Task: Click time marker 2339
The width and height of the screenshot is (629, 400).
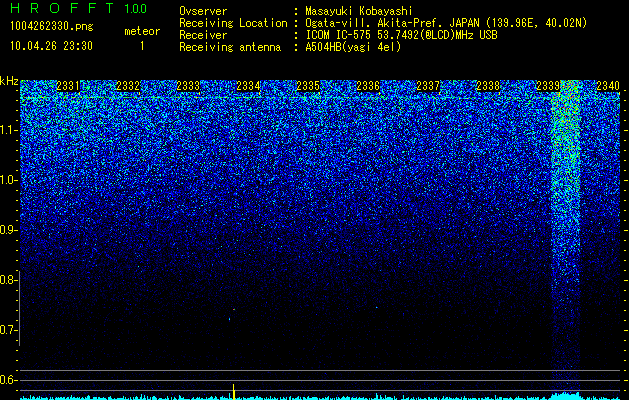Action: tap(548, 86)
